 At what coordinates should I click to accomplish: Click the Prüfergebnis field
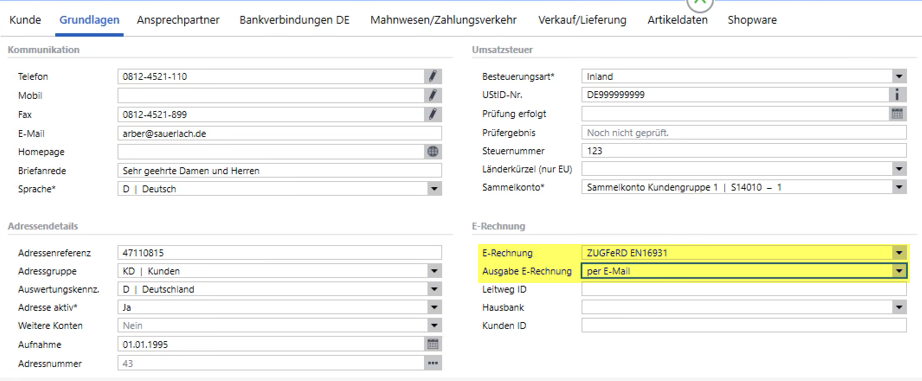(x=744, y=132)
